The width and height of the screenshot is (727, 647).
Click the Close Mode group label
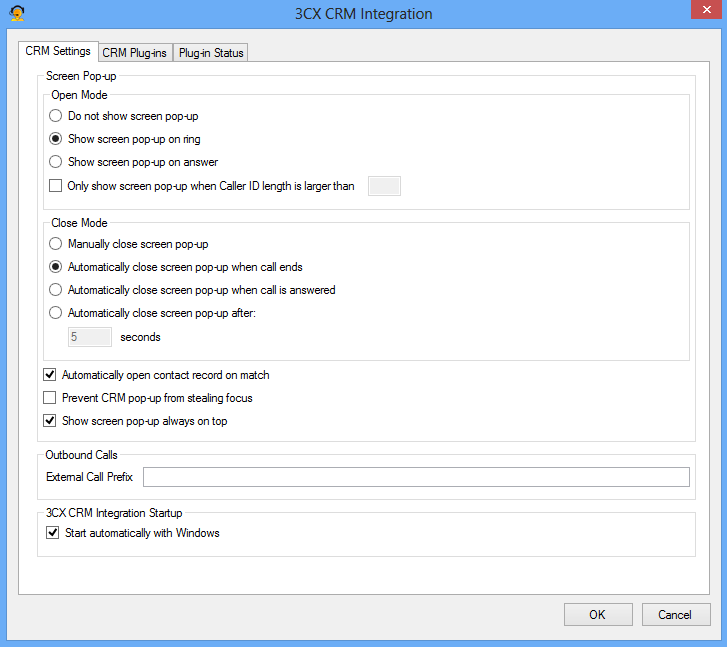pos(79,223)
